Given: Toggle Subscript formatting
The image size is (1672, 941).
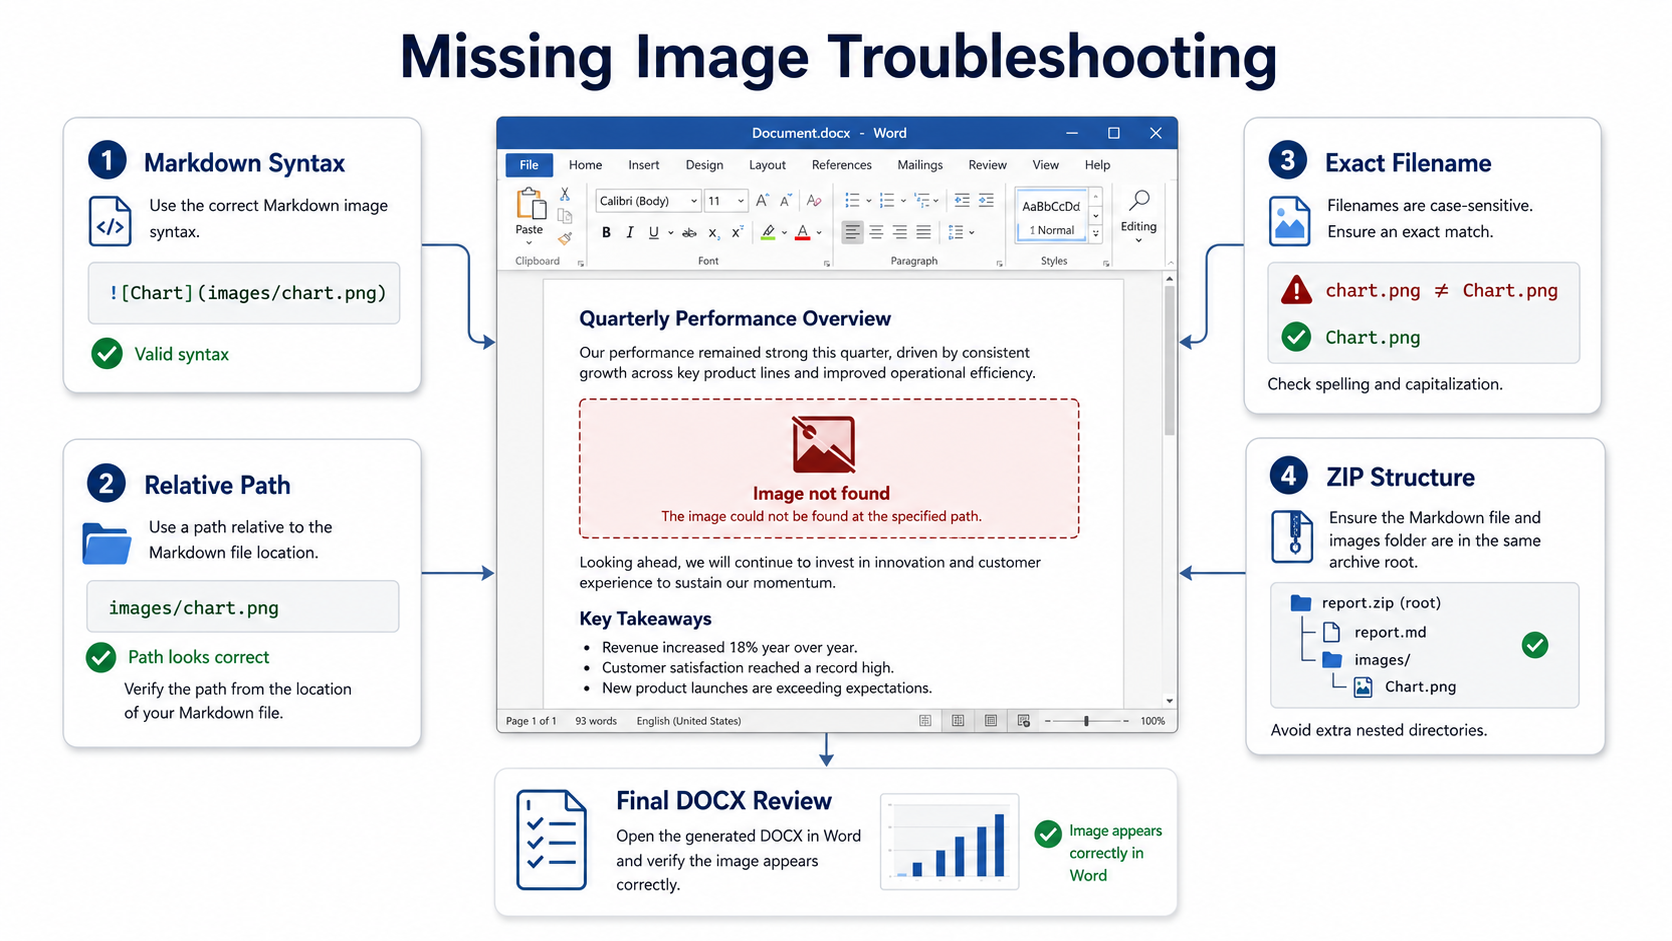Looking at the screenshot, I should (713, 233).
